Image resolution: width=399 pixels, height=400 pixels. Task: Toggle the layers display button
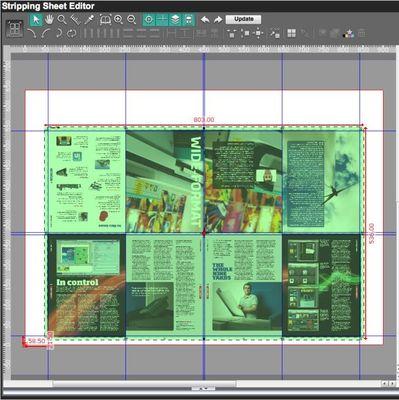click(x=175, y=20)
